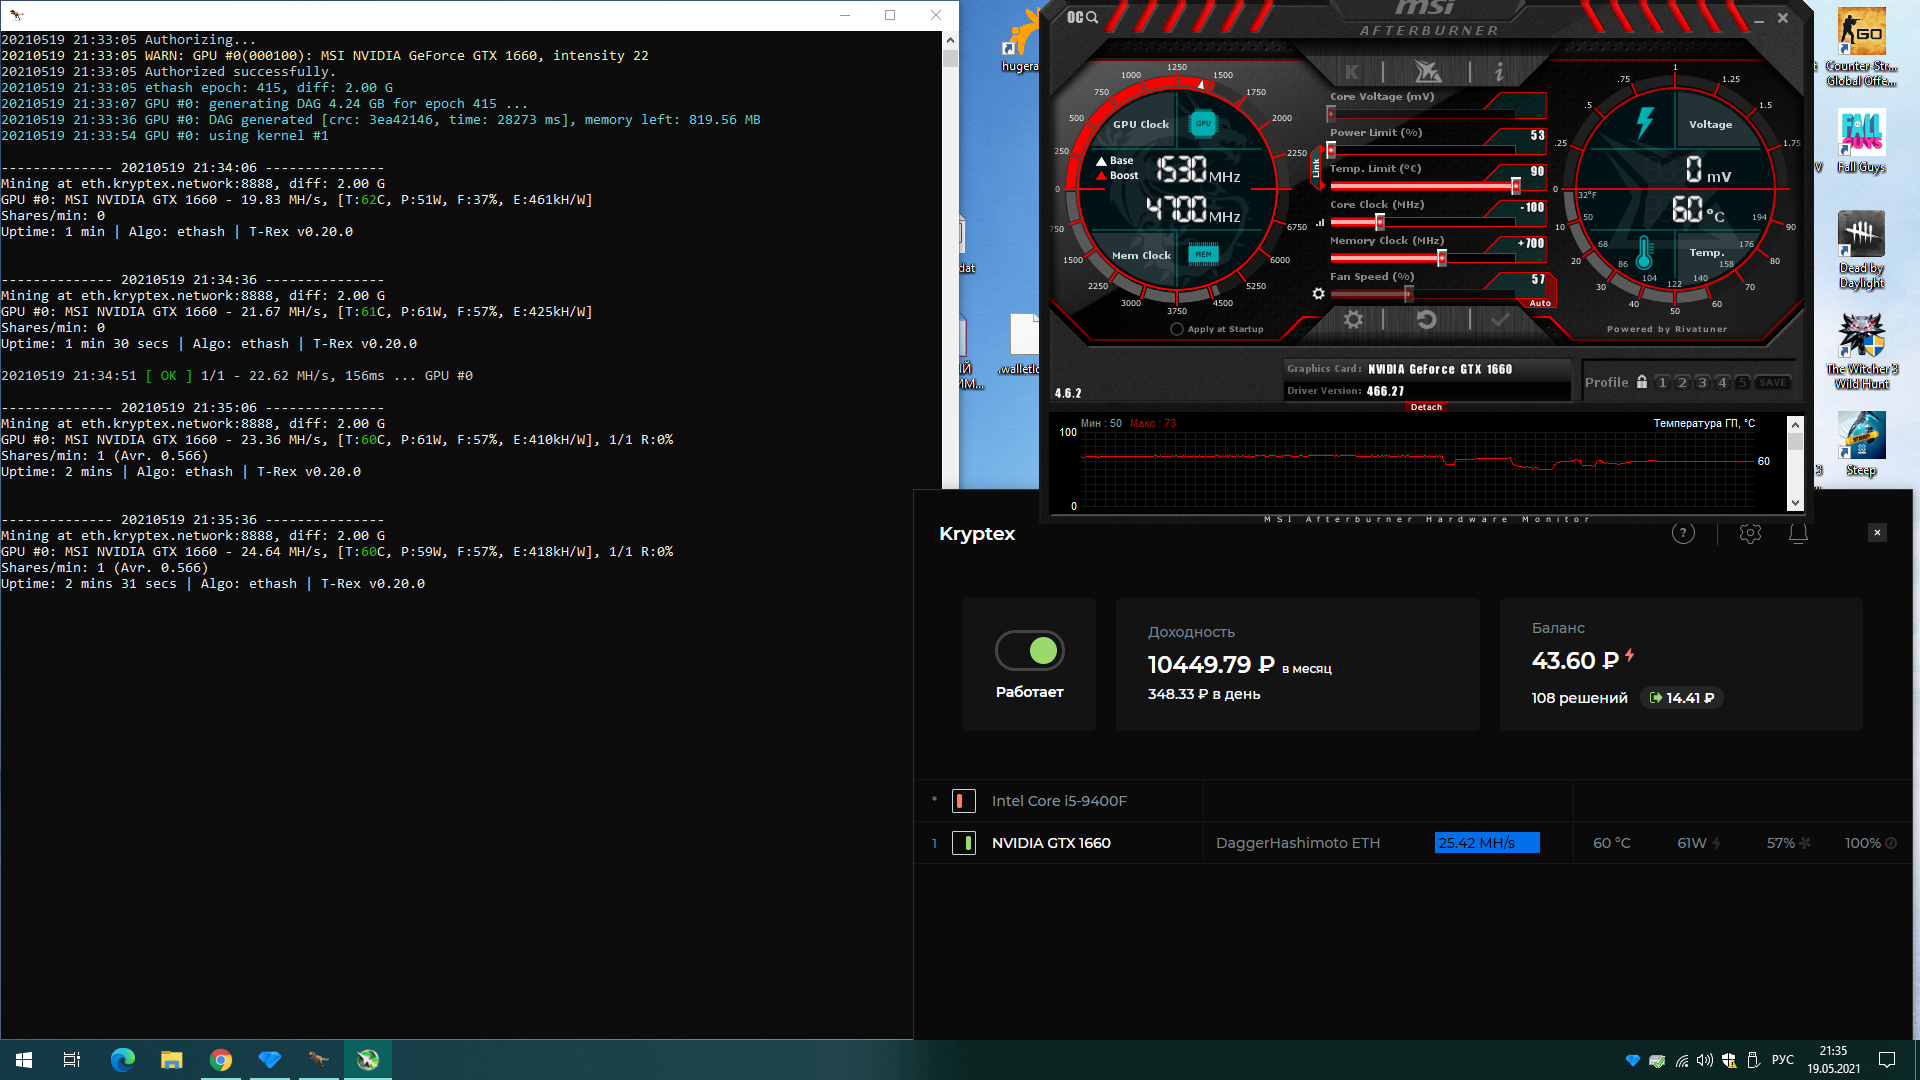Open Dead by Daylight desktop shortcut
Viewport: 1920px width, 1080px height.
click(1861, 250)
